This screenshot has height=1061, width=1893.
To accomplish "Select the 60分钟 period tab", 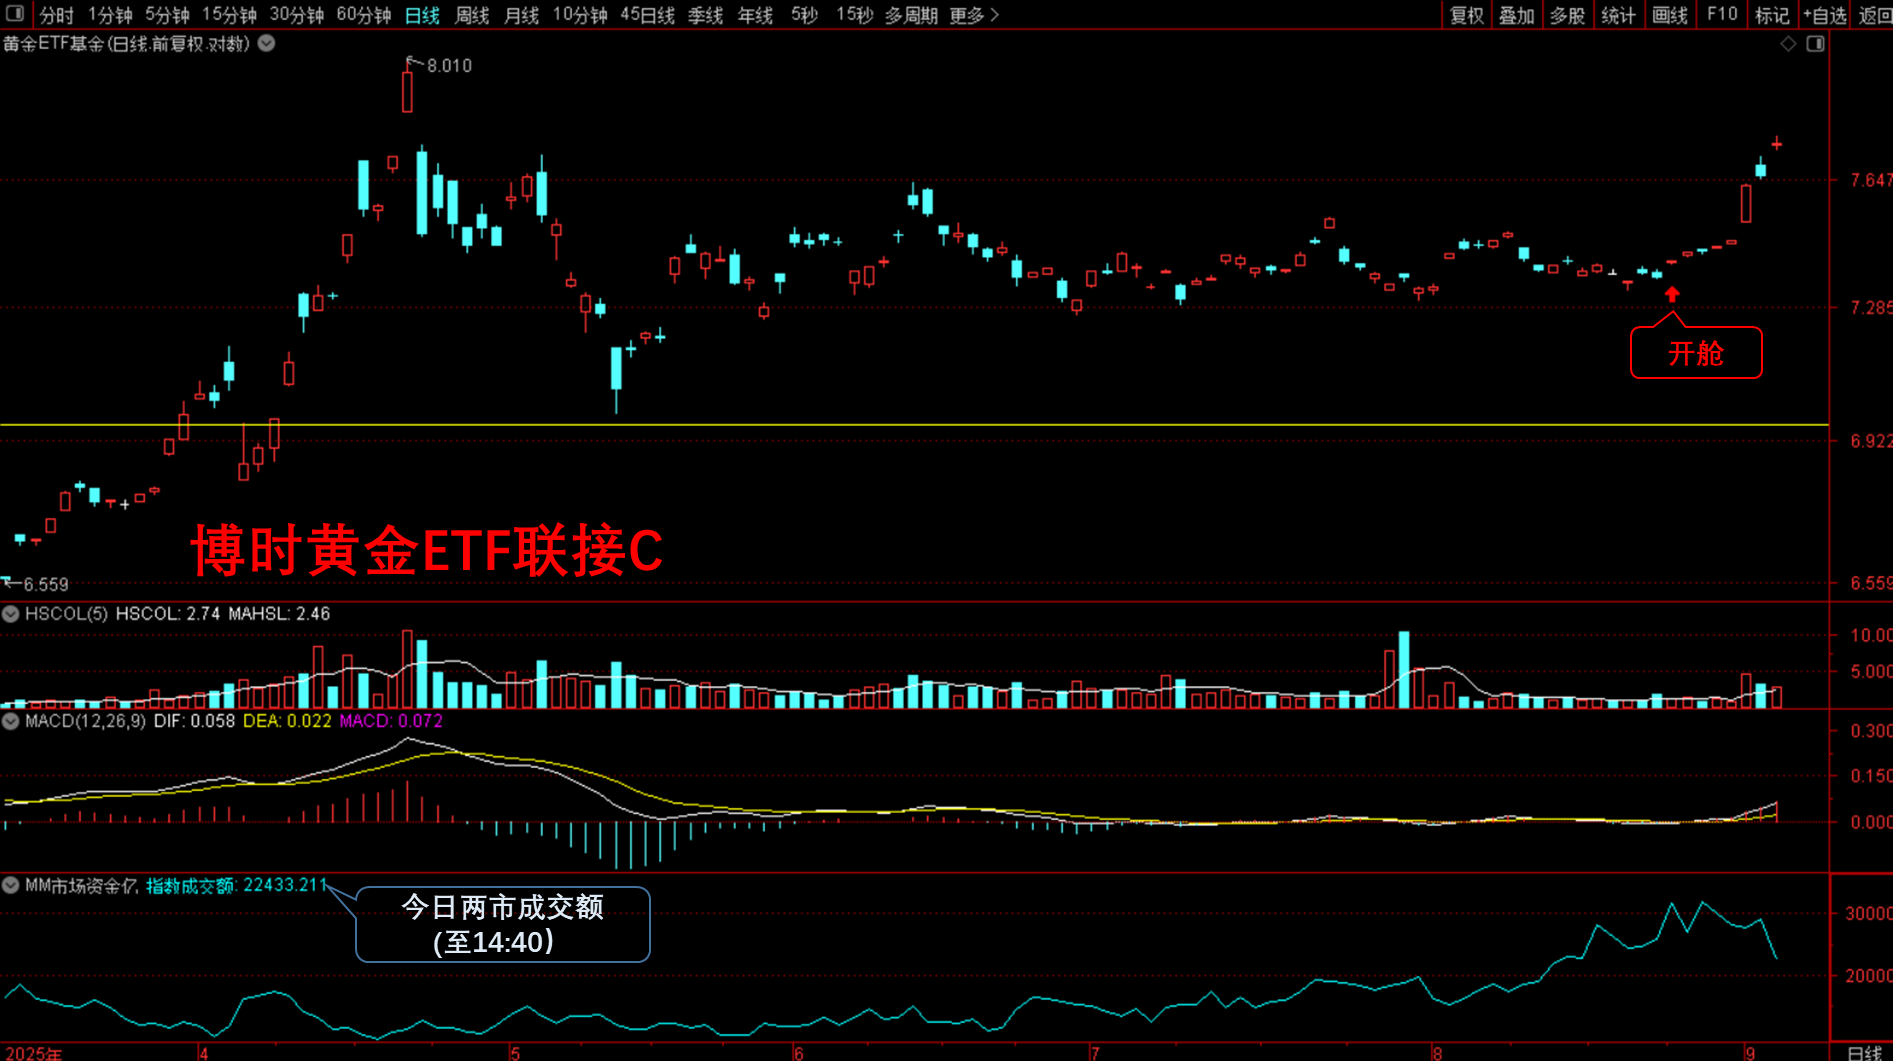I will [x=364, y=15].
